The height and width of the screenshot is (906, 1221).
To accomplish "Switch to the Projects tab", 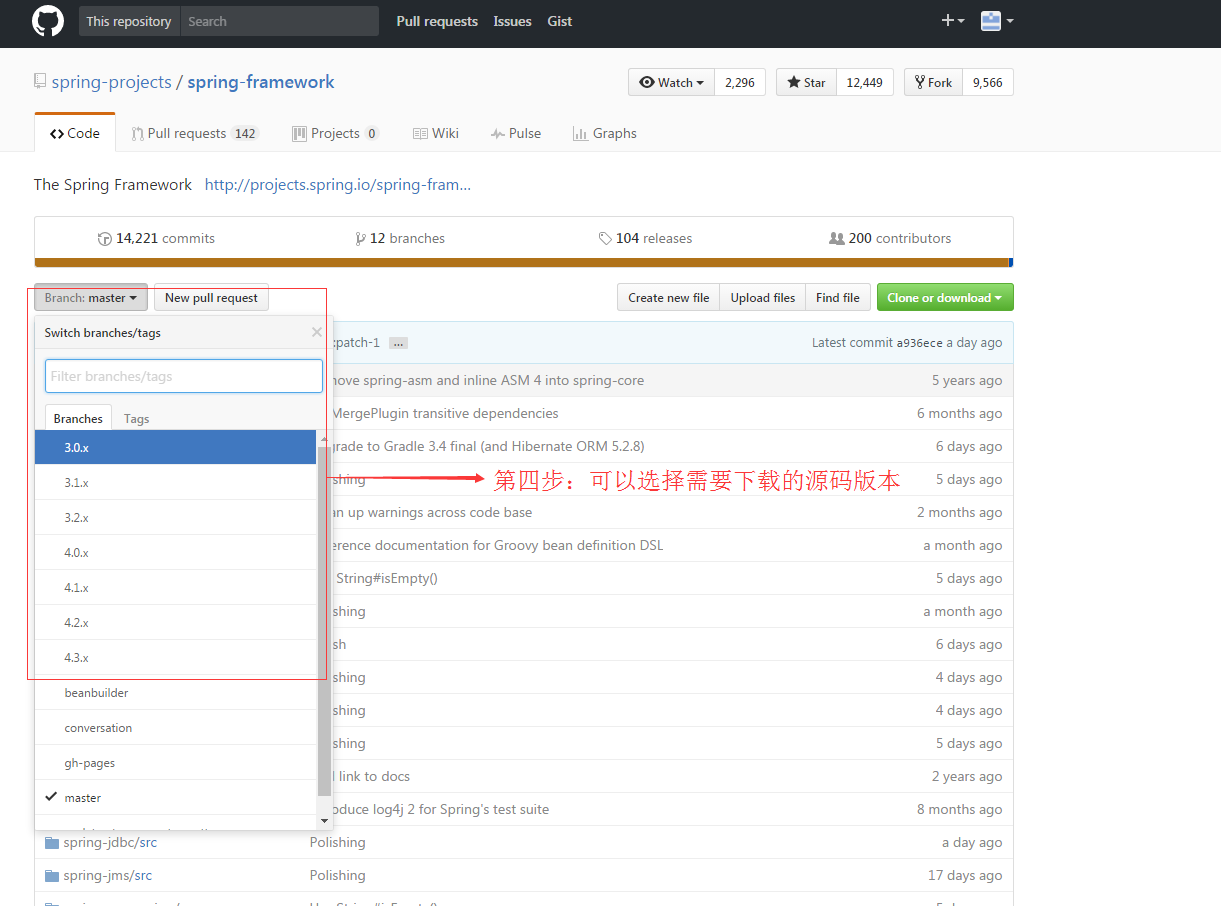I will point(335,133).
